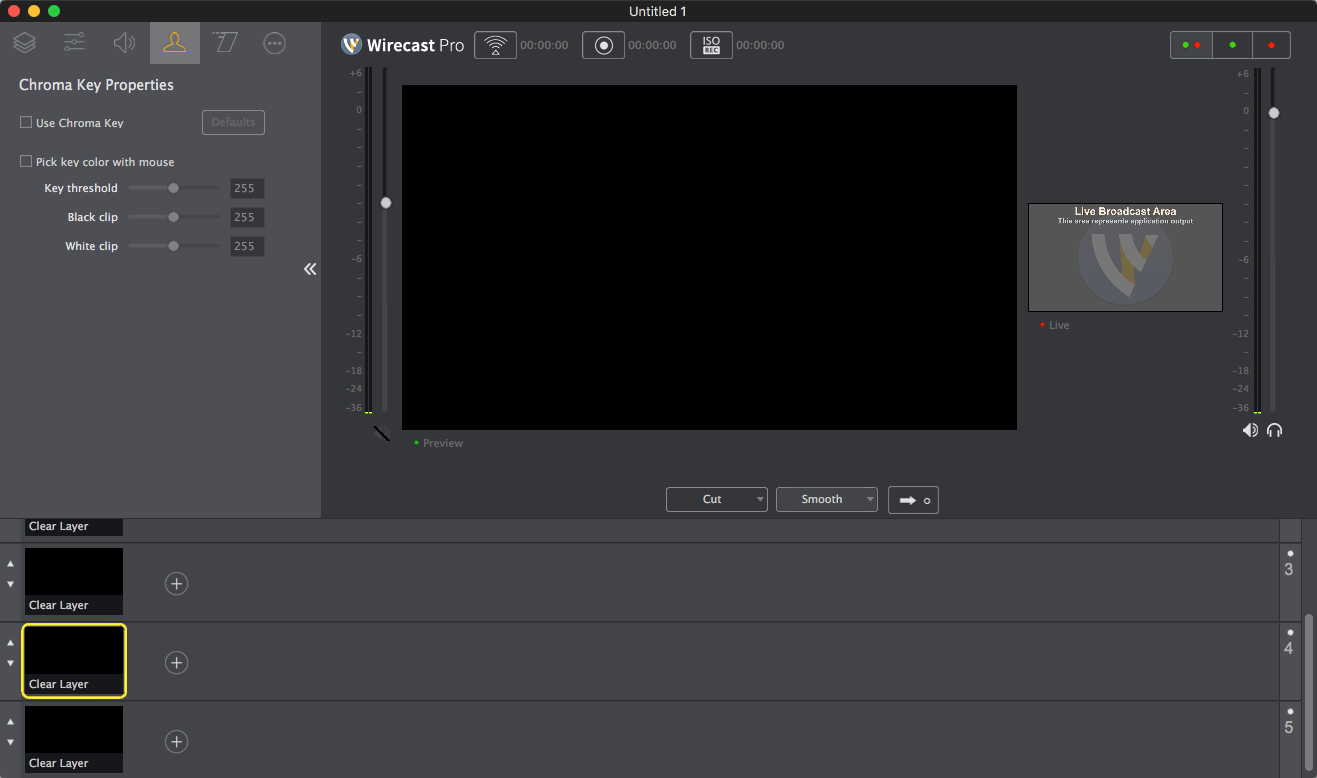Adjust the White clip slider
Viewport: 1317px width, 778px height.
174,246
